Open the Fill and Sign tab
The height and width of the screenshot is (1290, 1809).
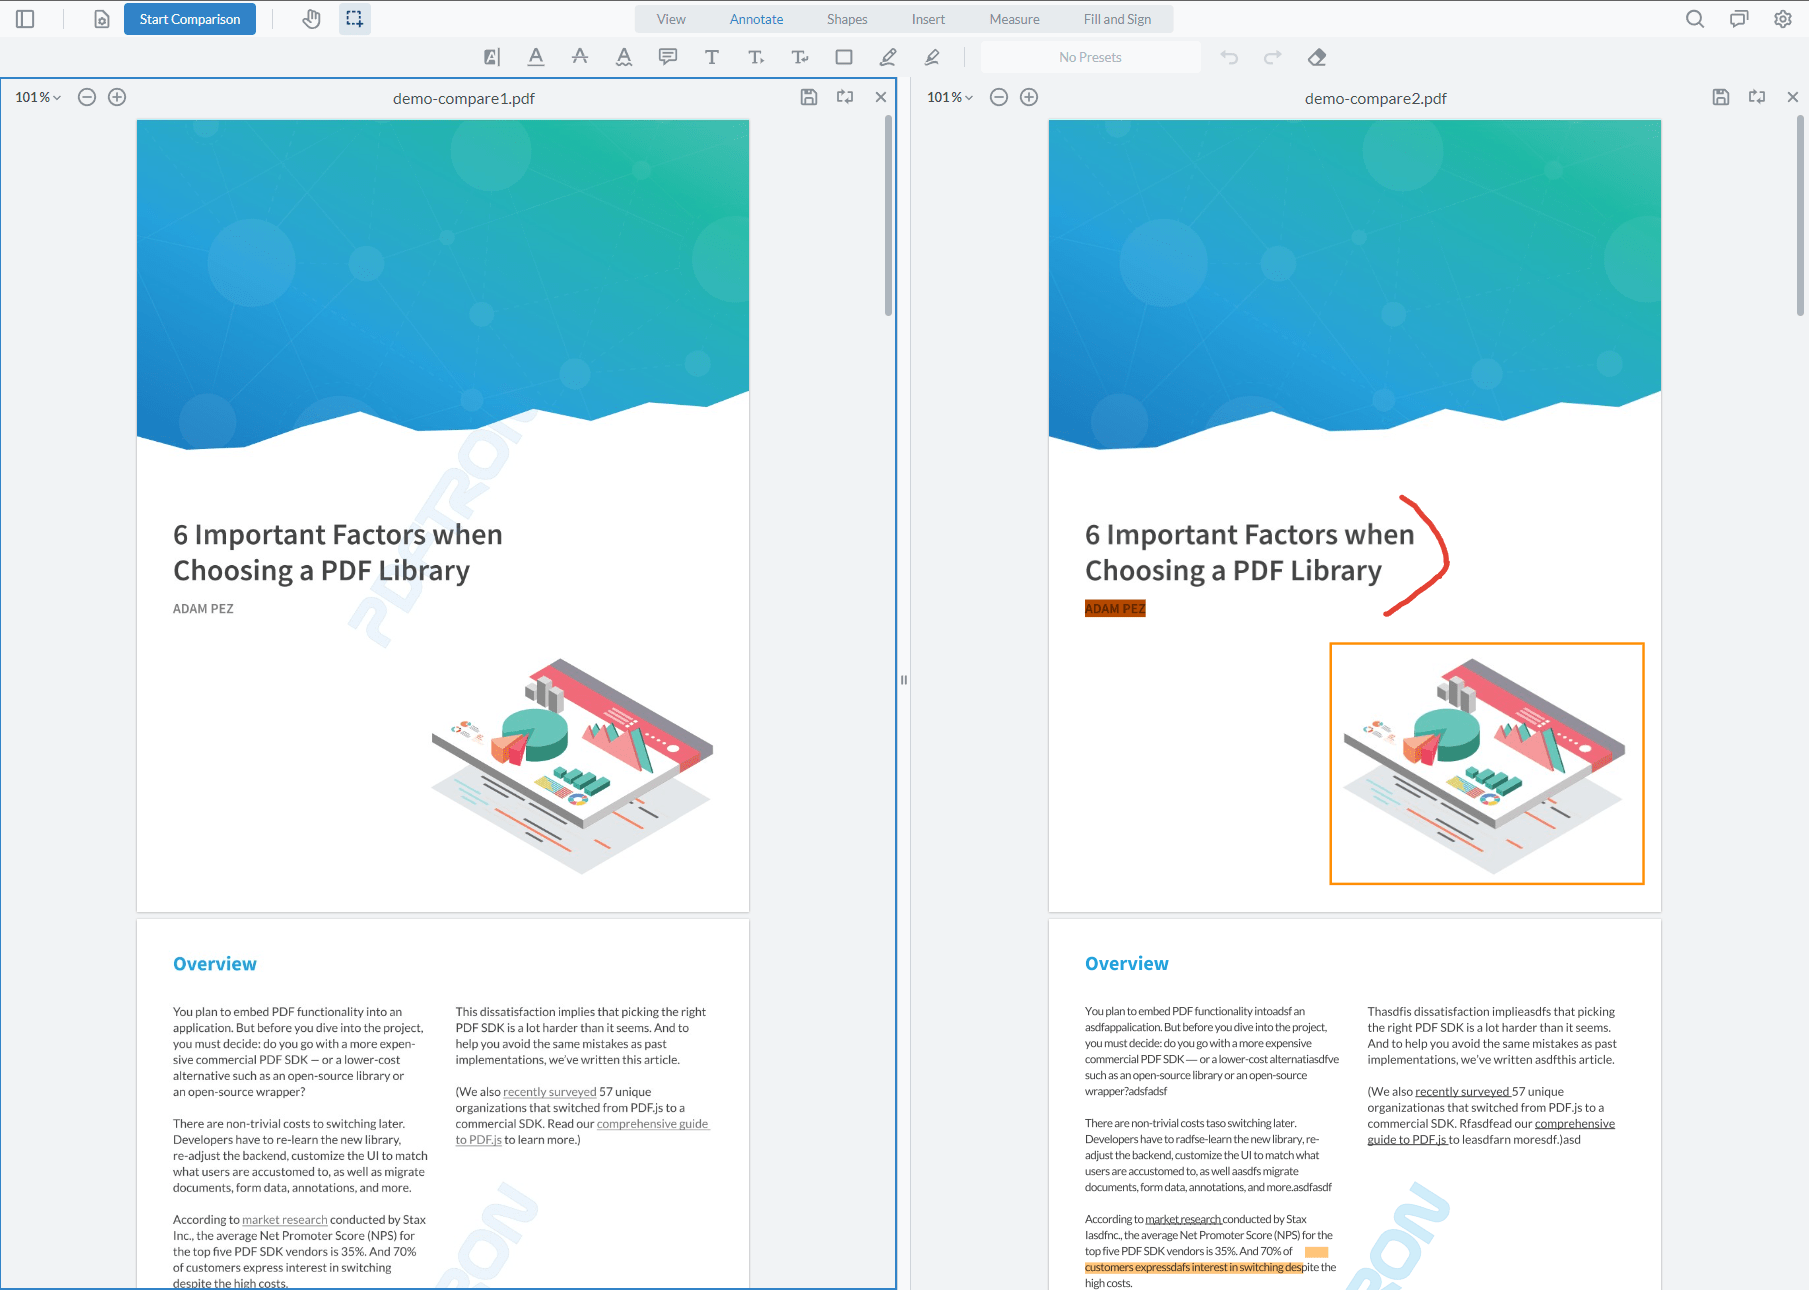pyautogui.click(x=1117, y=19)
